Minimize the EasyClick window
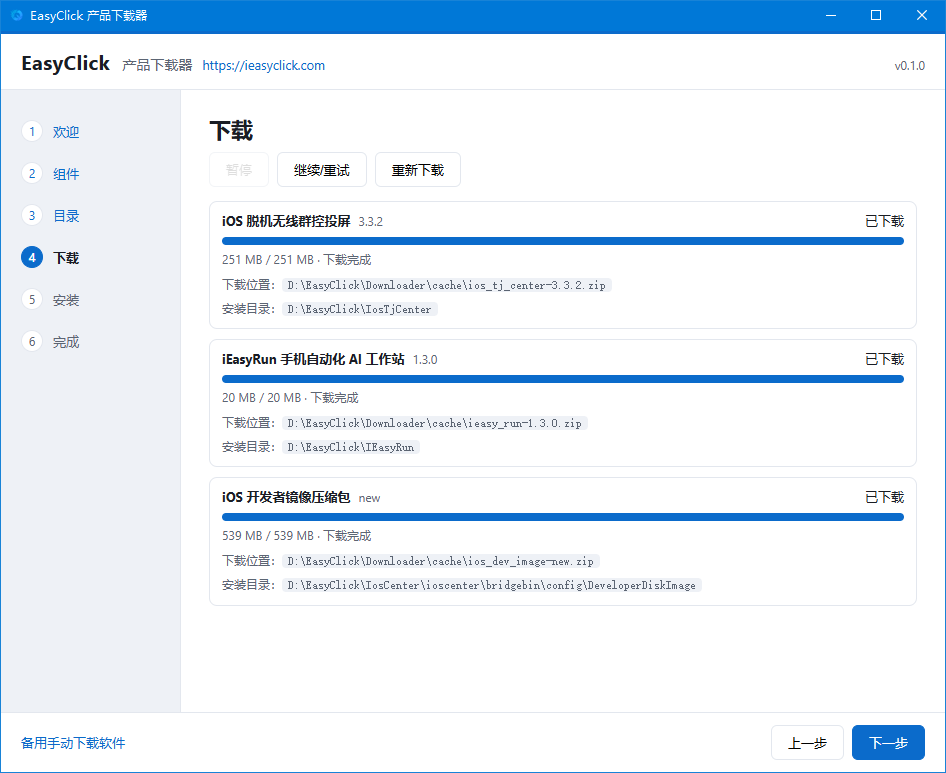Screen dimensions: 946x773 [x=831, y=16]
